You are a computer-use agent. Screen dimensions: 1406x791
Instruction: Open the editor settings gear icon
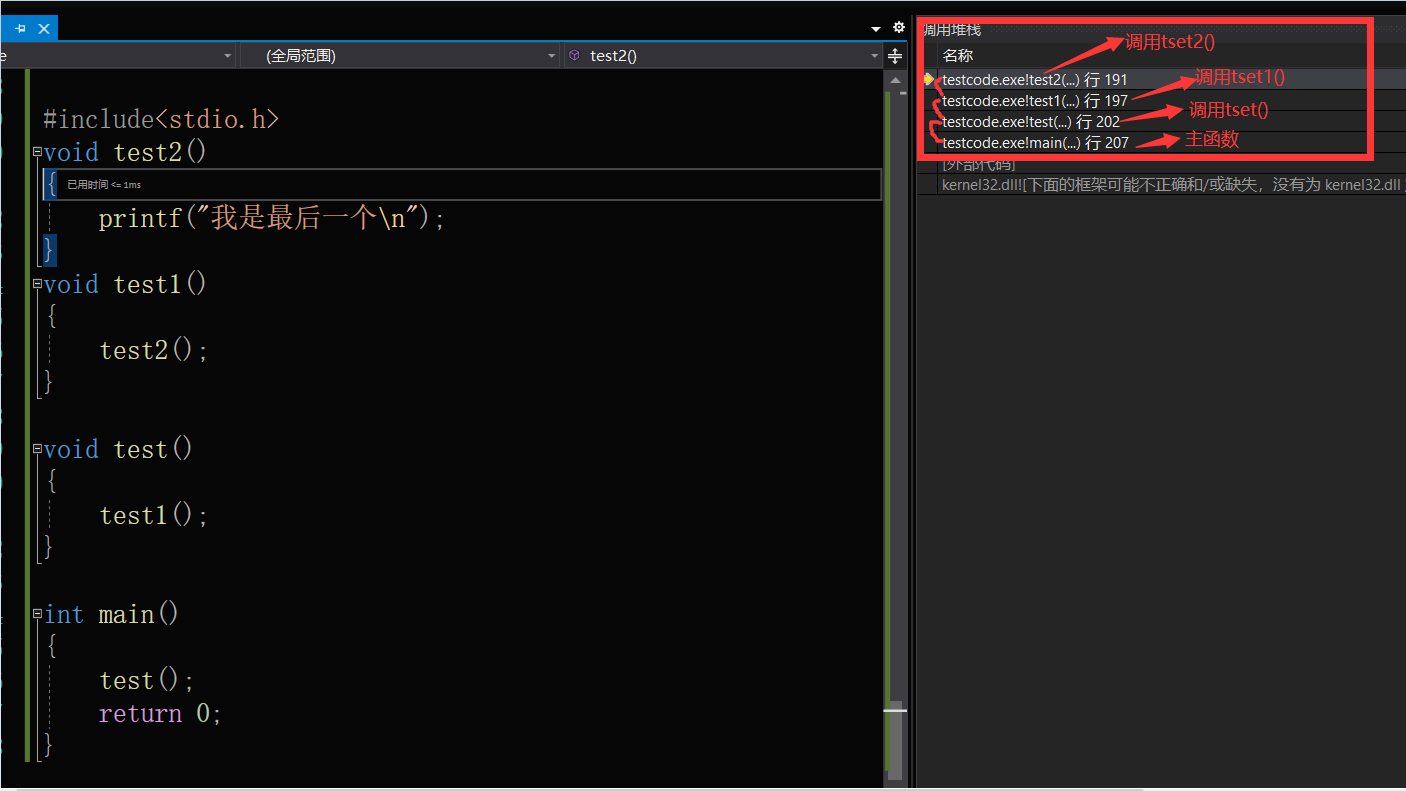coord(898,28)
